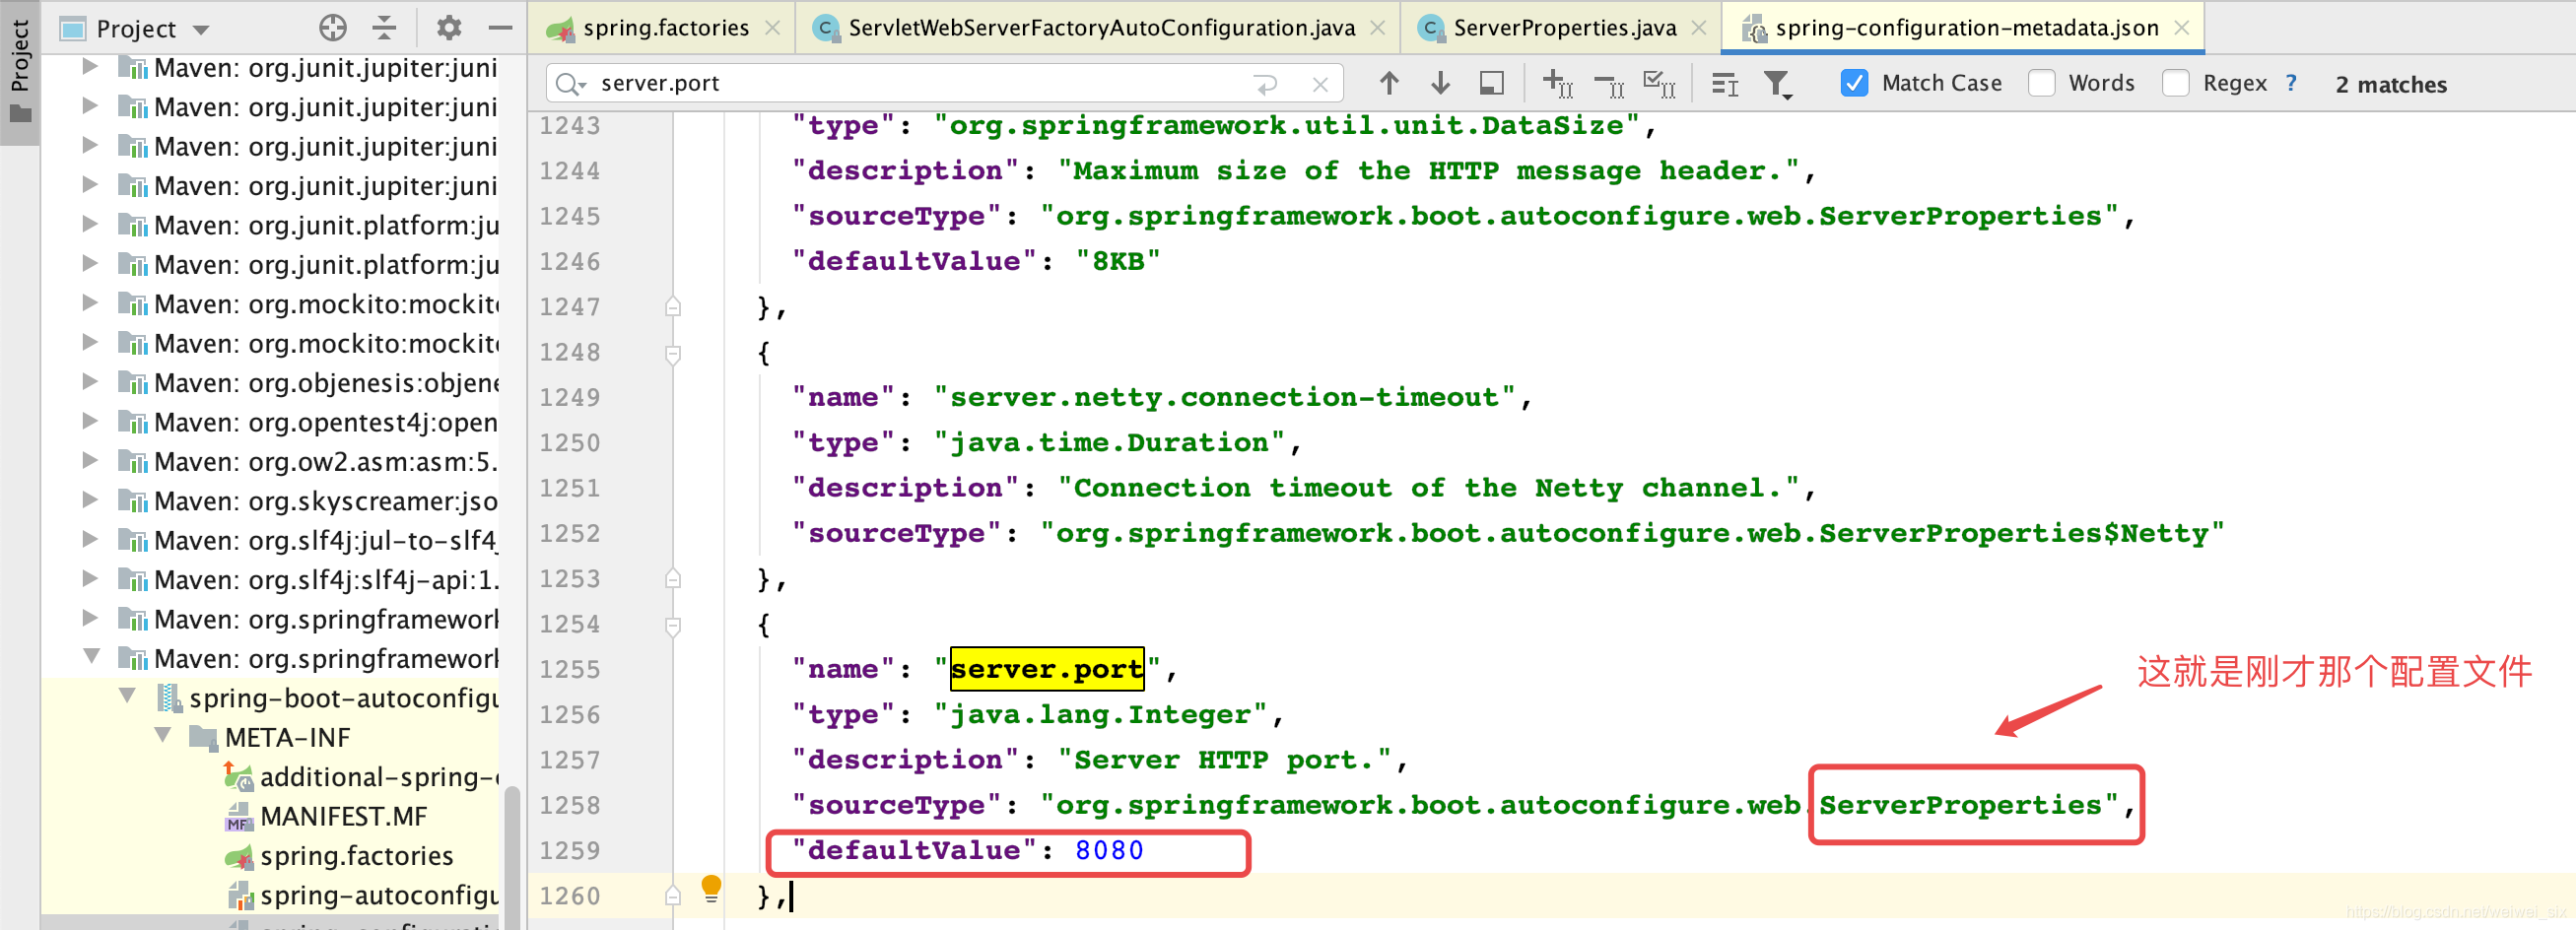2576x930 pixels.
Task: Click fold end marker at line 1247
Action: point(673,307)
